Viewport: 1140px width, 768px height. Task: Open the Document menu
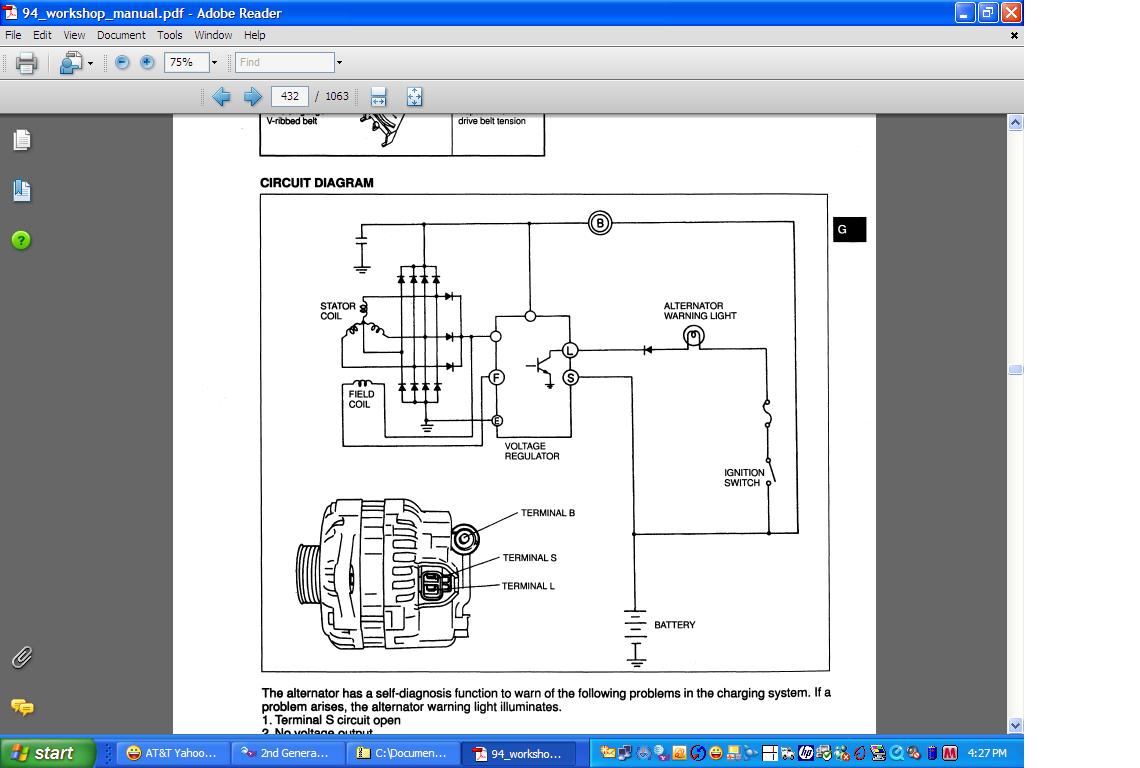tap(120, 35)
